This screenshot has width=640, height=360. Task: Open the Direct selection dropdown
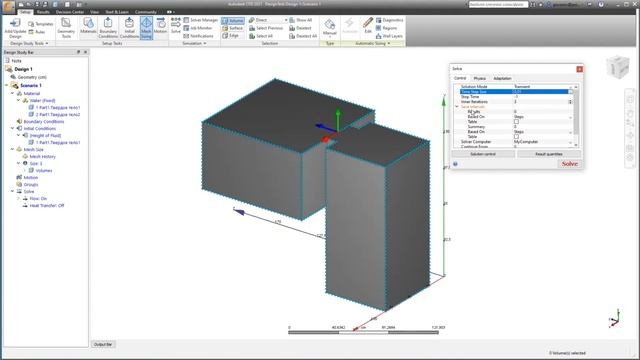[268, 20]
